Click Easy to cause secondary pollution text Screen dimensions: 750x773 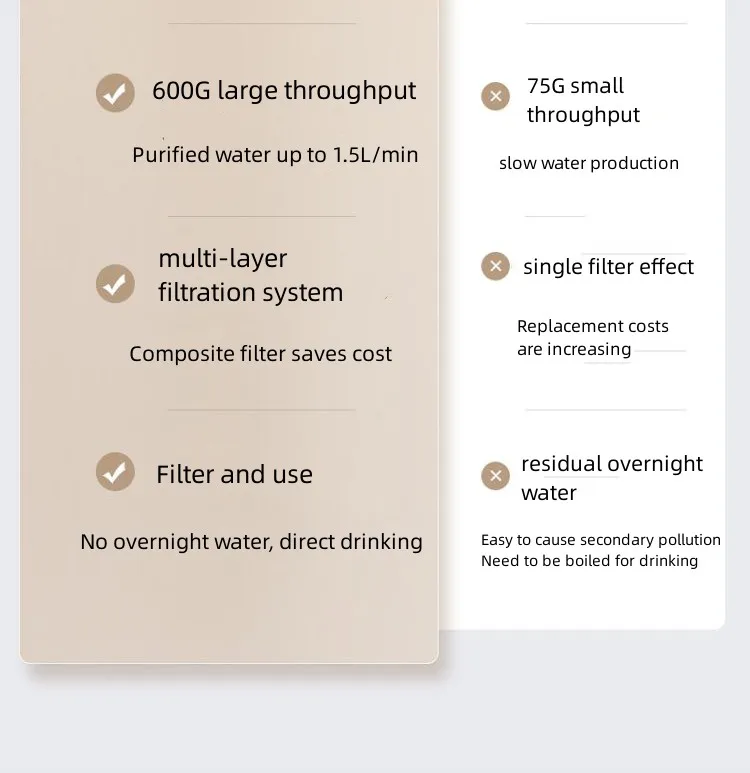[600, 540]
